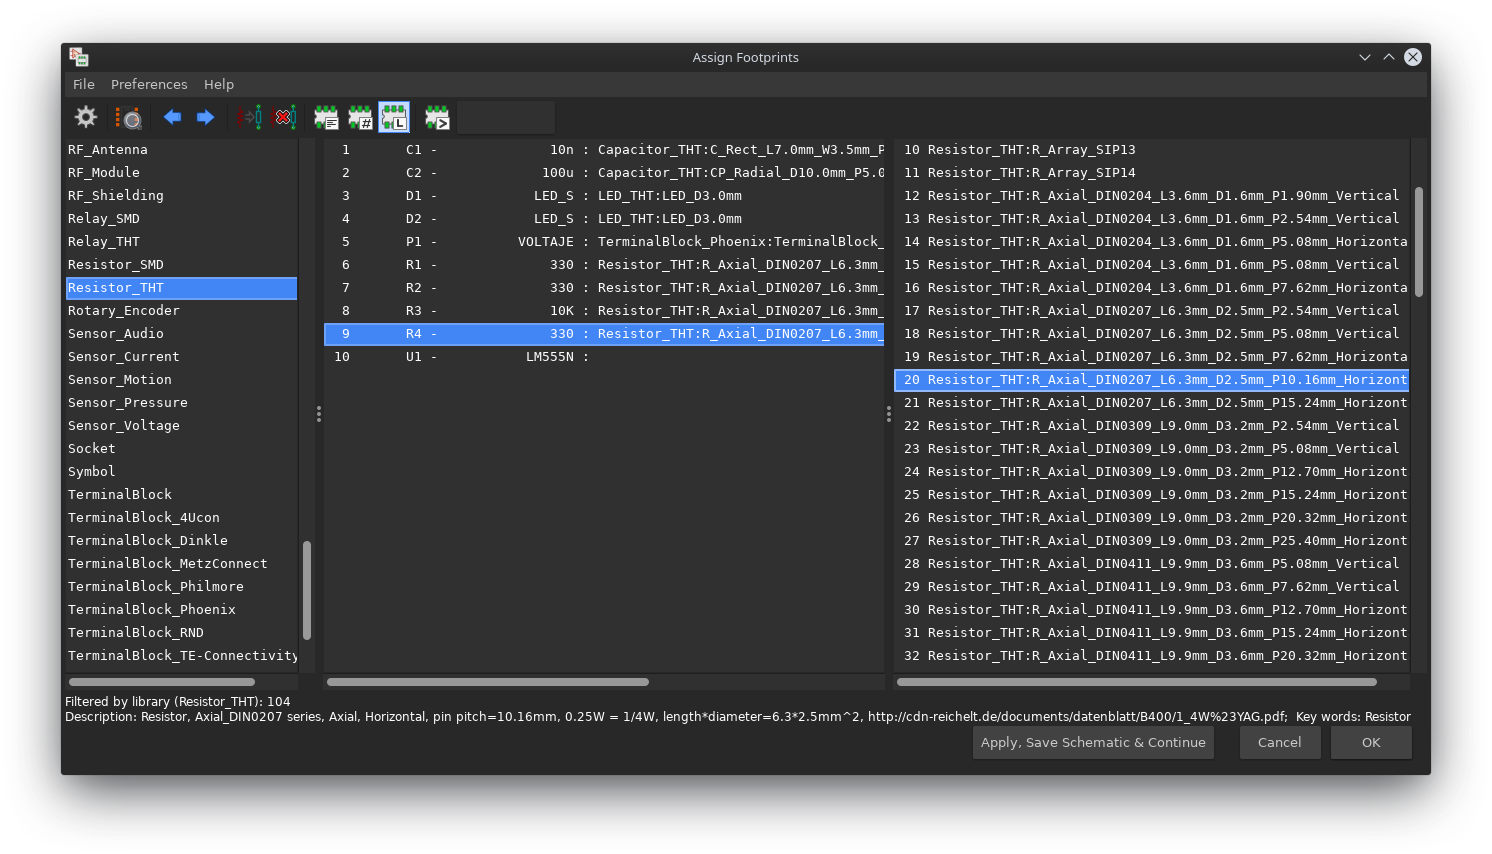Viewport: 1492px width, 854px height.
Task: Click Apply, Save Schematic & Continue
Action: [x=1093, y=742]
